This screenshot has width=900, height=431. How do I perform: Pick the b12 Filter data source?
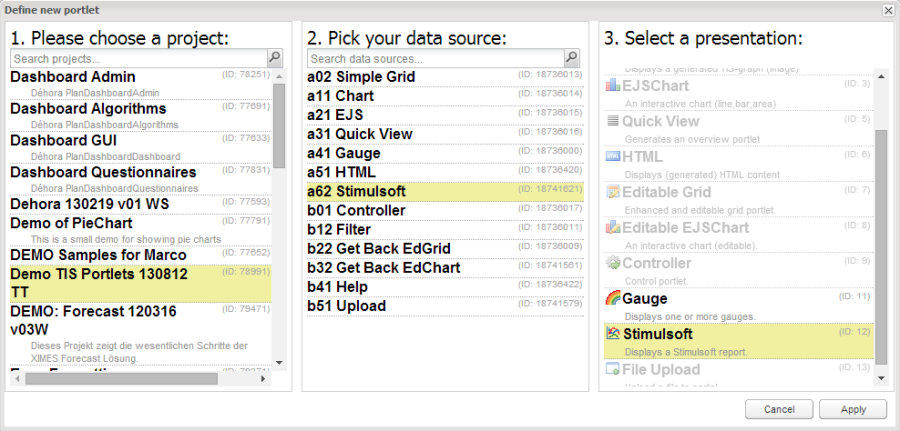click(x=445, y=230)
